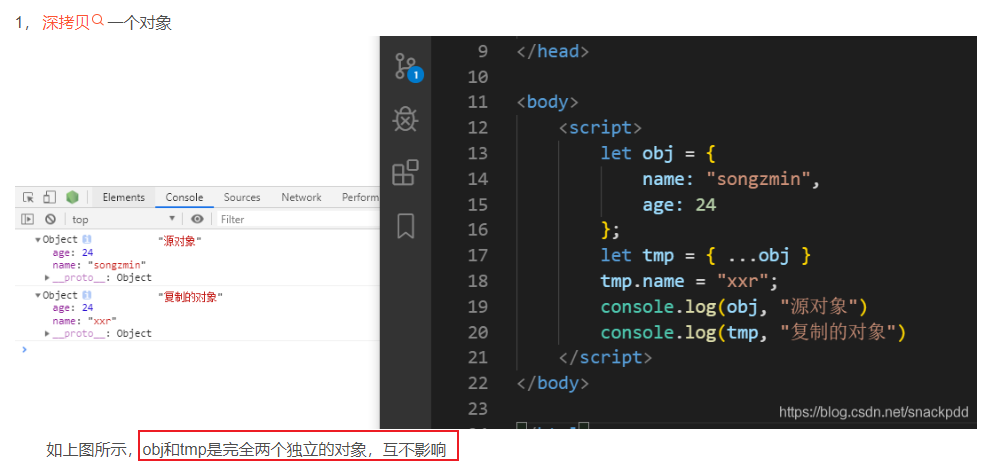
Task: Click the "复制的对象" console string
Action: (x=191, y=297)
